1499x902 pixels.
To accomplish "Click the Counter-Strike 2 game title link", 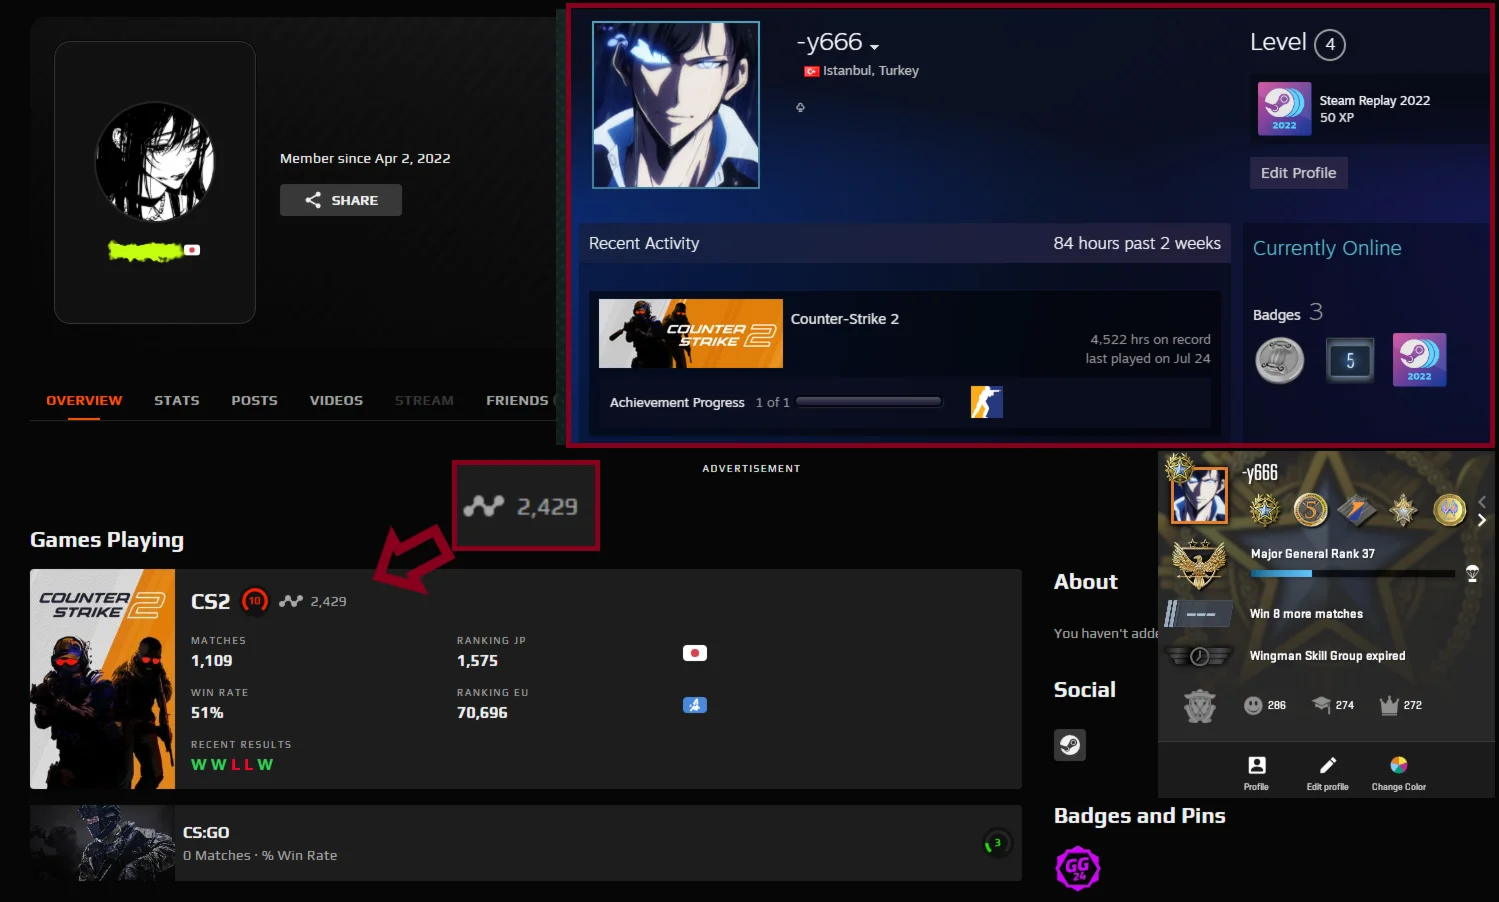I will 845,319.
